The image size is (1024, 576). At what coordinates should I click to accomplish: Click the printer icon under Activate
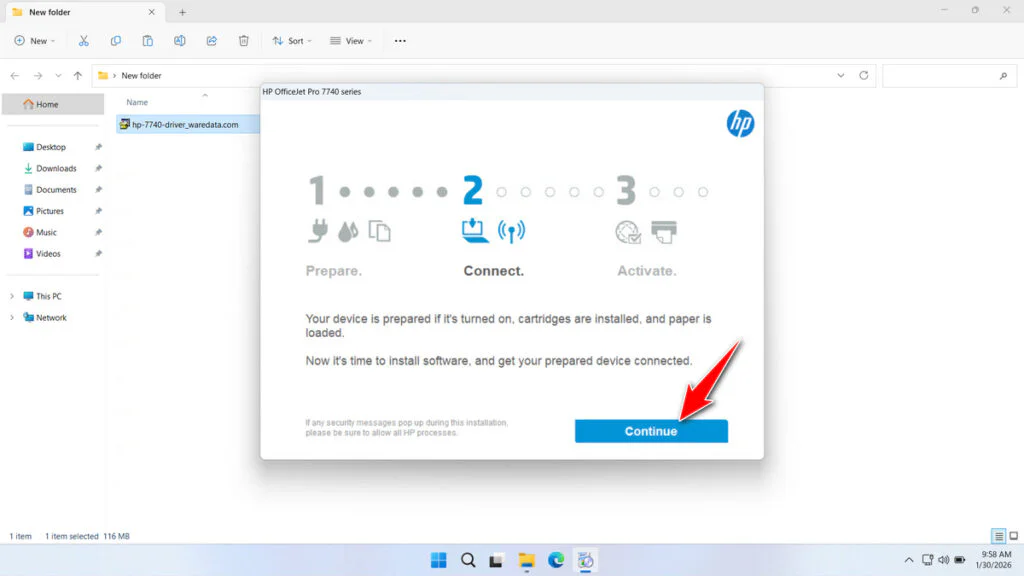tap(663, 231)
